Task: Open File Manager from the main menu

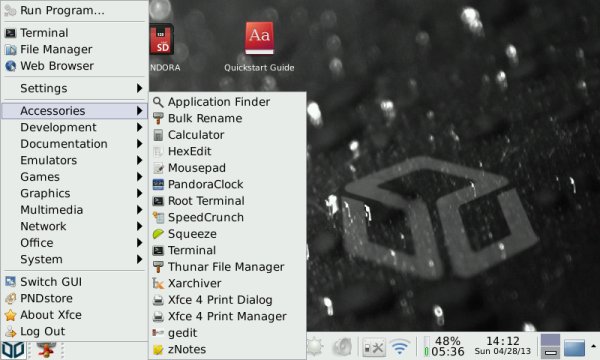Action: [75, 49]
